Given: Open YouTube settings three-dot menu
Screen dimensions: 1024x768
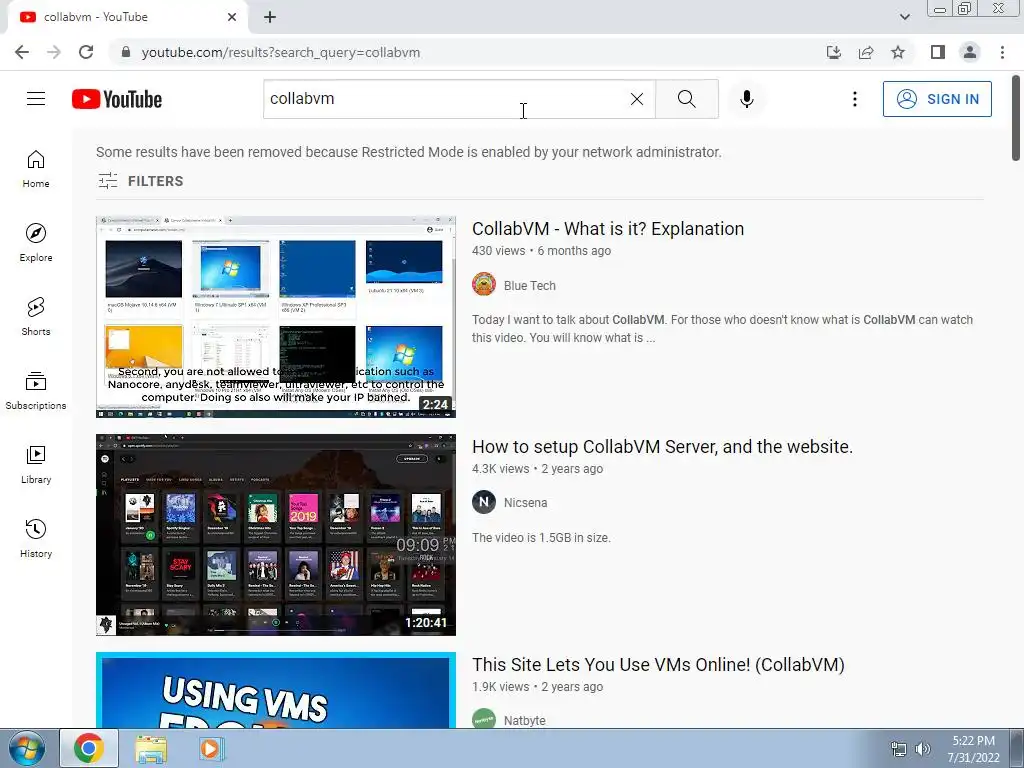Looking at the screenshot, I should click(854, 99).
